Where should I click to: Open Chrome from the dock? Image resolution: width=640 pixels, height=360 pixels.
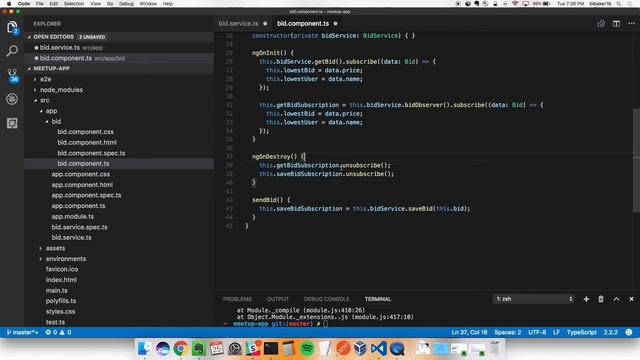180,349
